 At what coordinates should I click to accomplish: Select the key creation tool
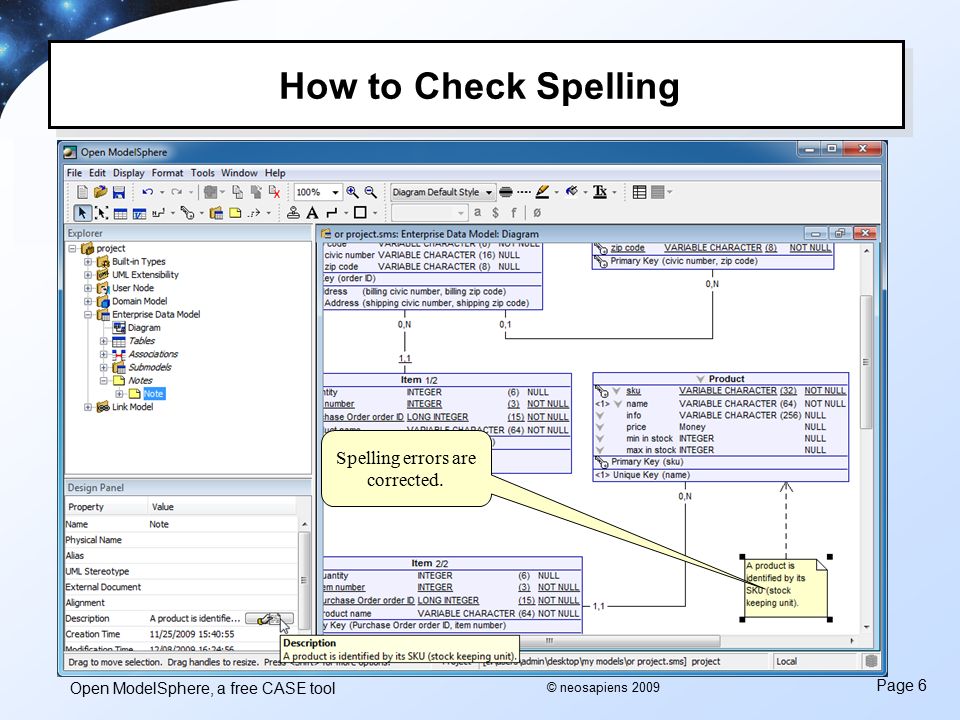click(187, 213)
